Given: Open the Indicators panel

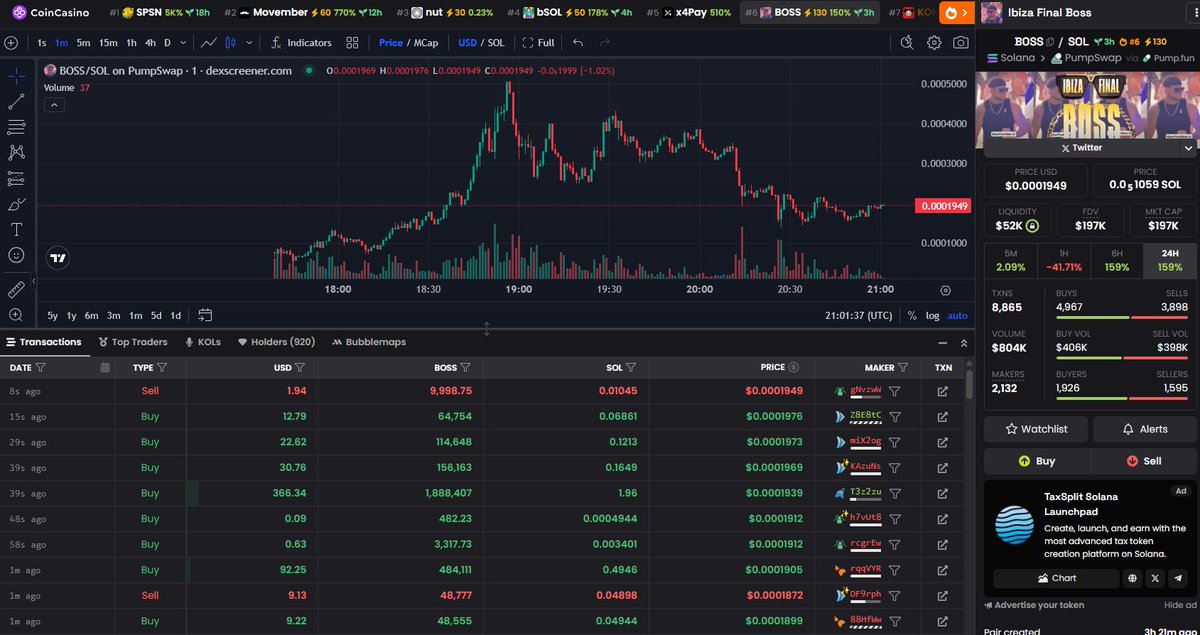Looking at the screenshot, I should point(301,43).
